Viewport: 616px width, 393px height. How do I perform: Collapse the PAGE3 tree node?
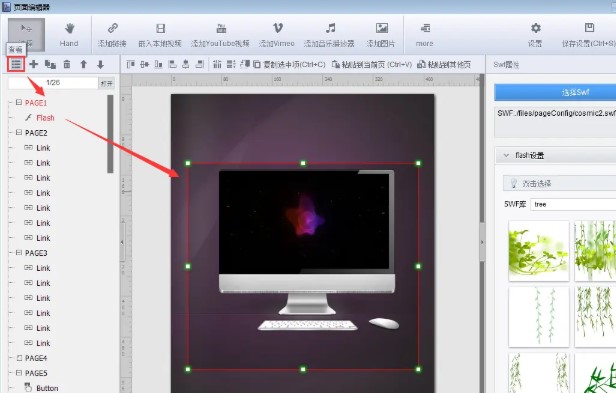18,253
